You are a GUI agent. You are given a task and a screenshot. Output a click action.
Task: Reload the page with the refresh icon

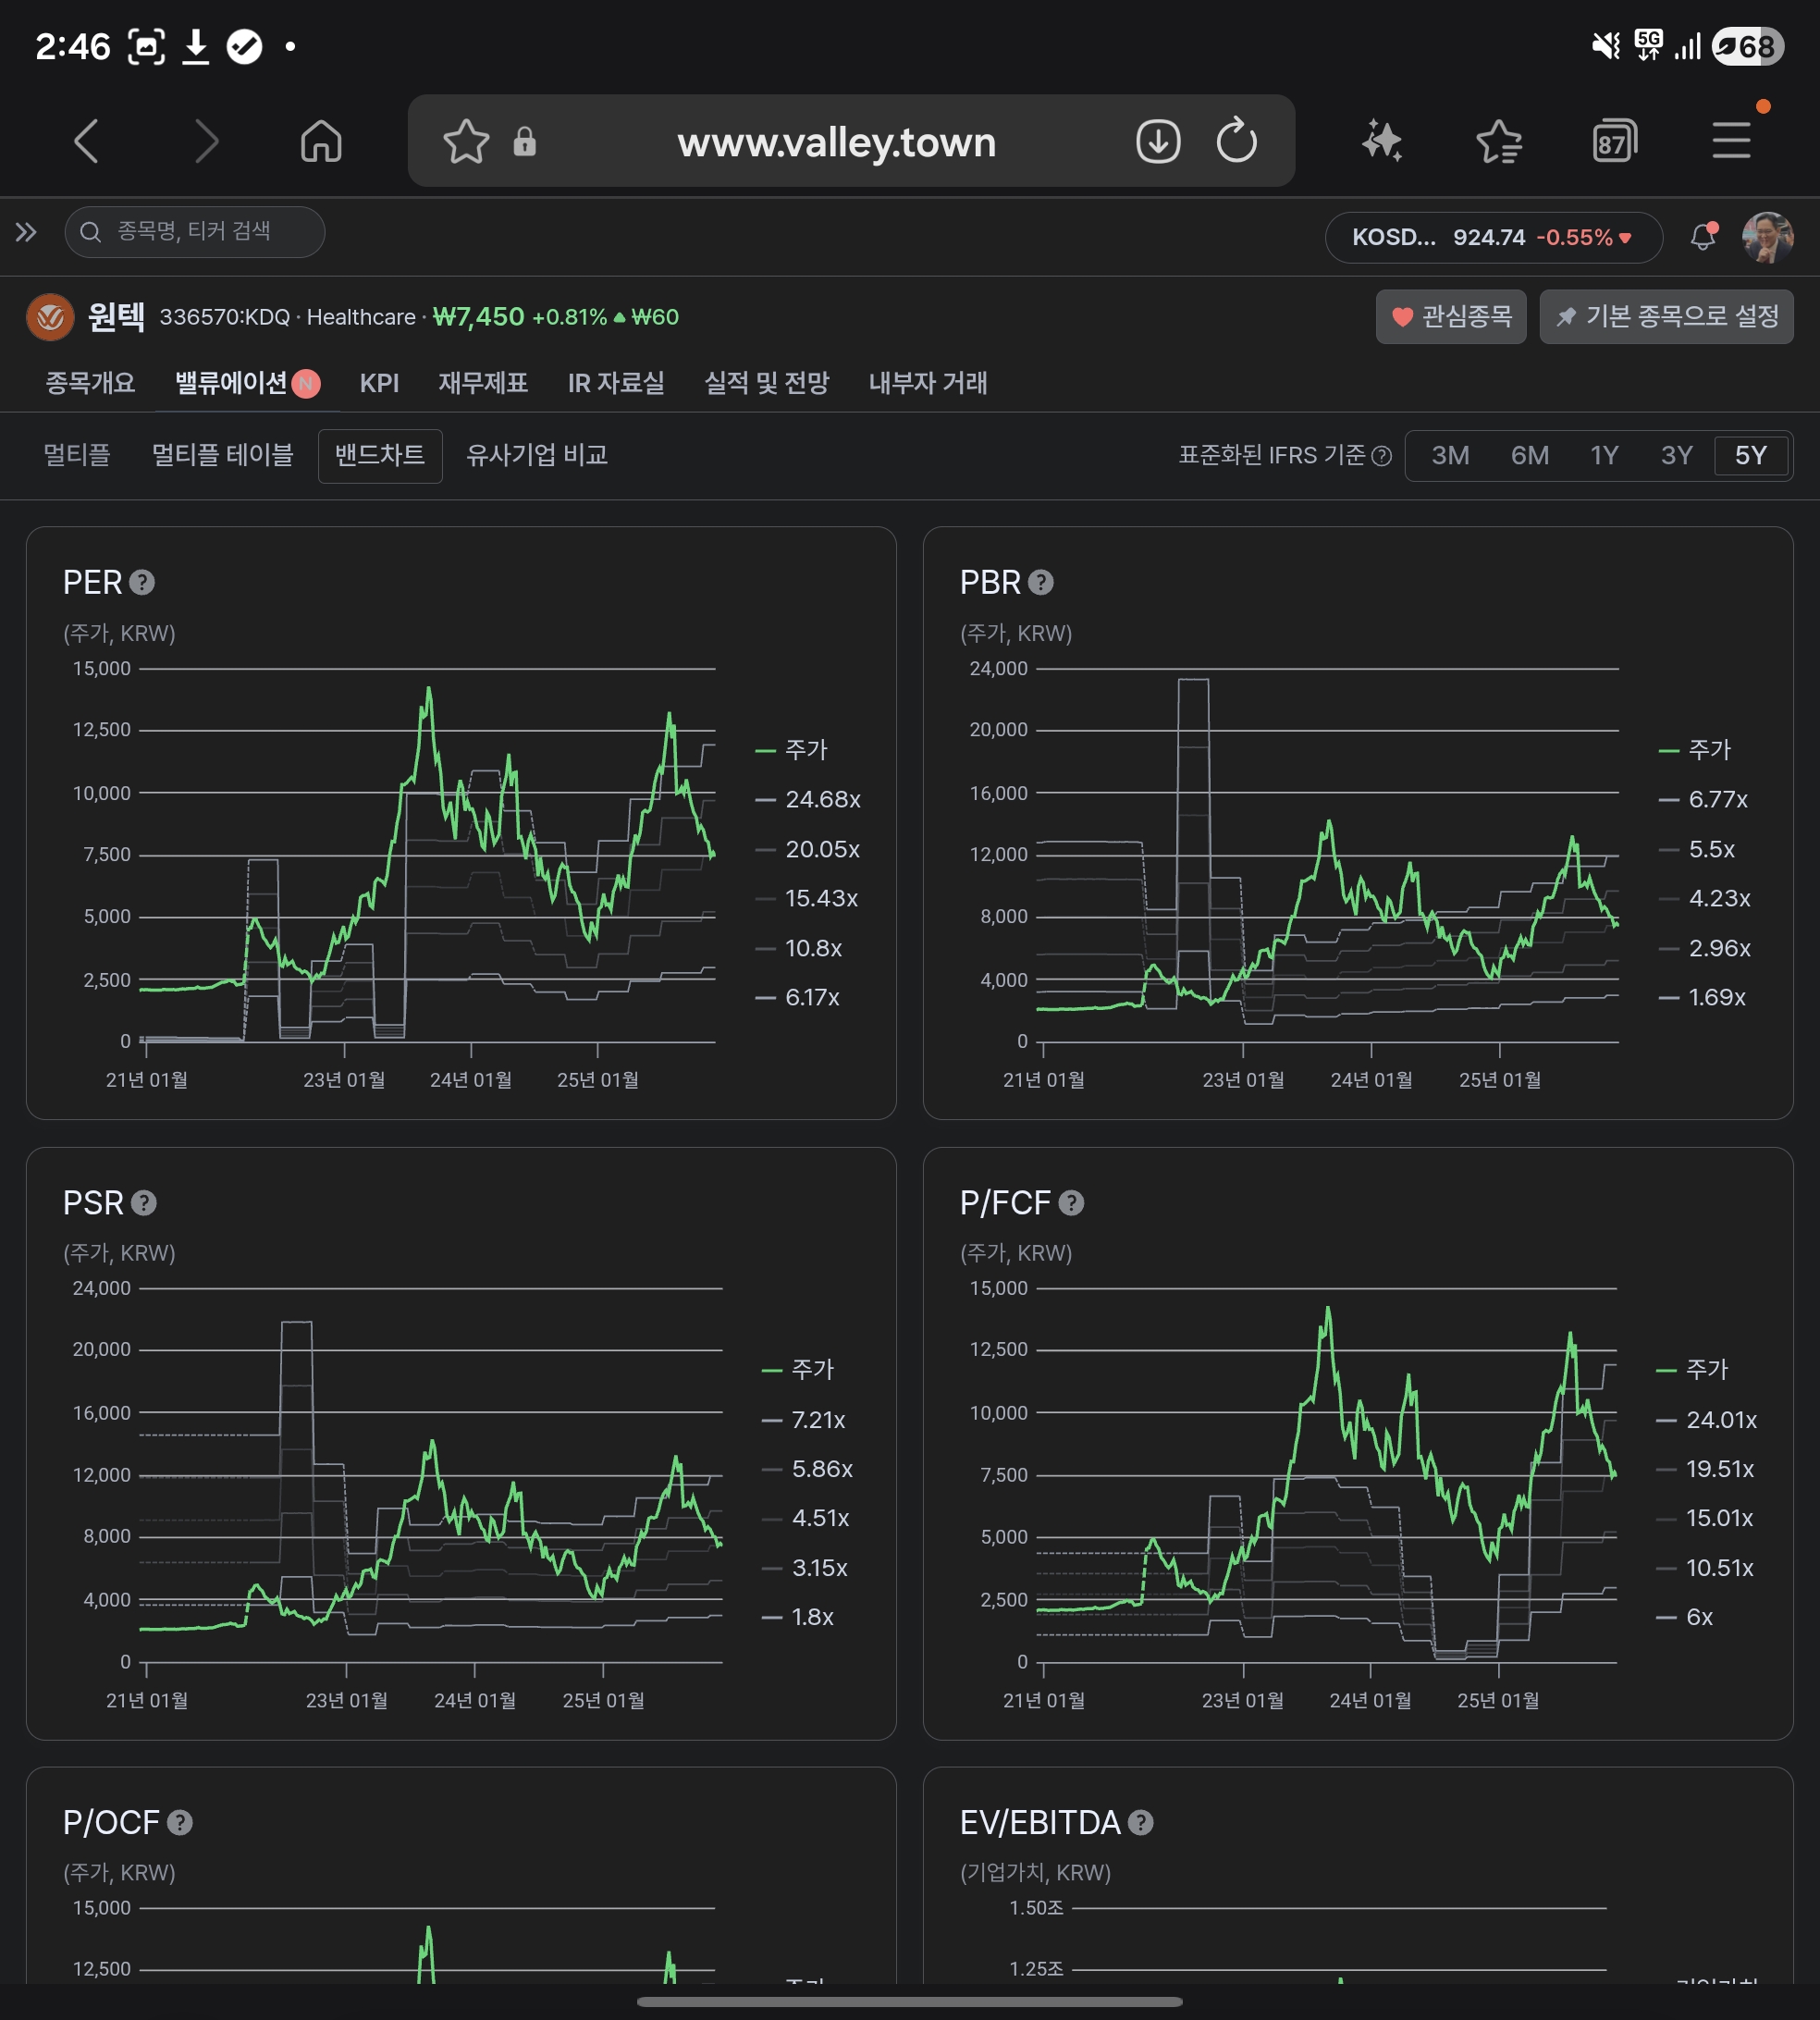tap(1237, 141)
